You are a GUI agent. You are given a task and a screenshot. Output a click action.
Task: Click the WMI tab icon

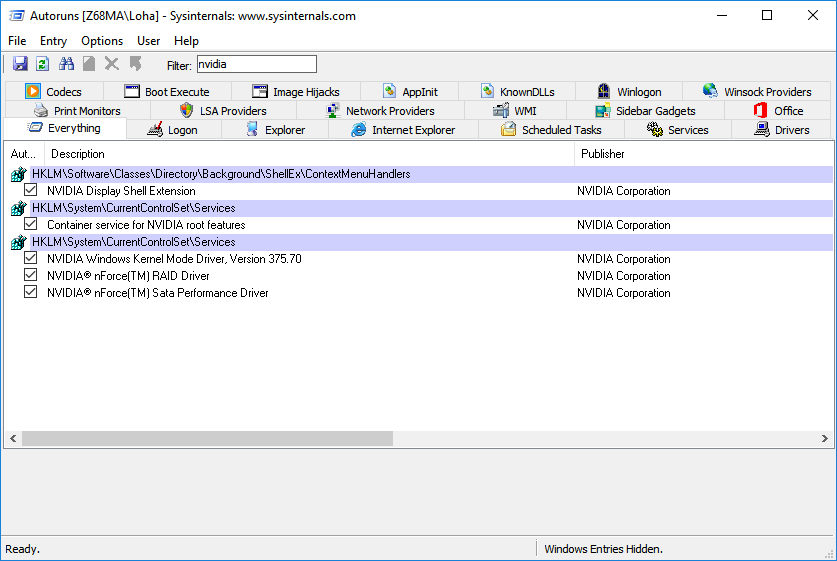coord(501,110)
